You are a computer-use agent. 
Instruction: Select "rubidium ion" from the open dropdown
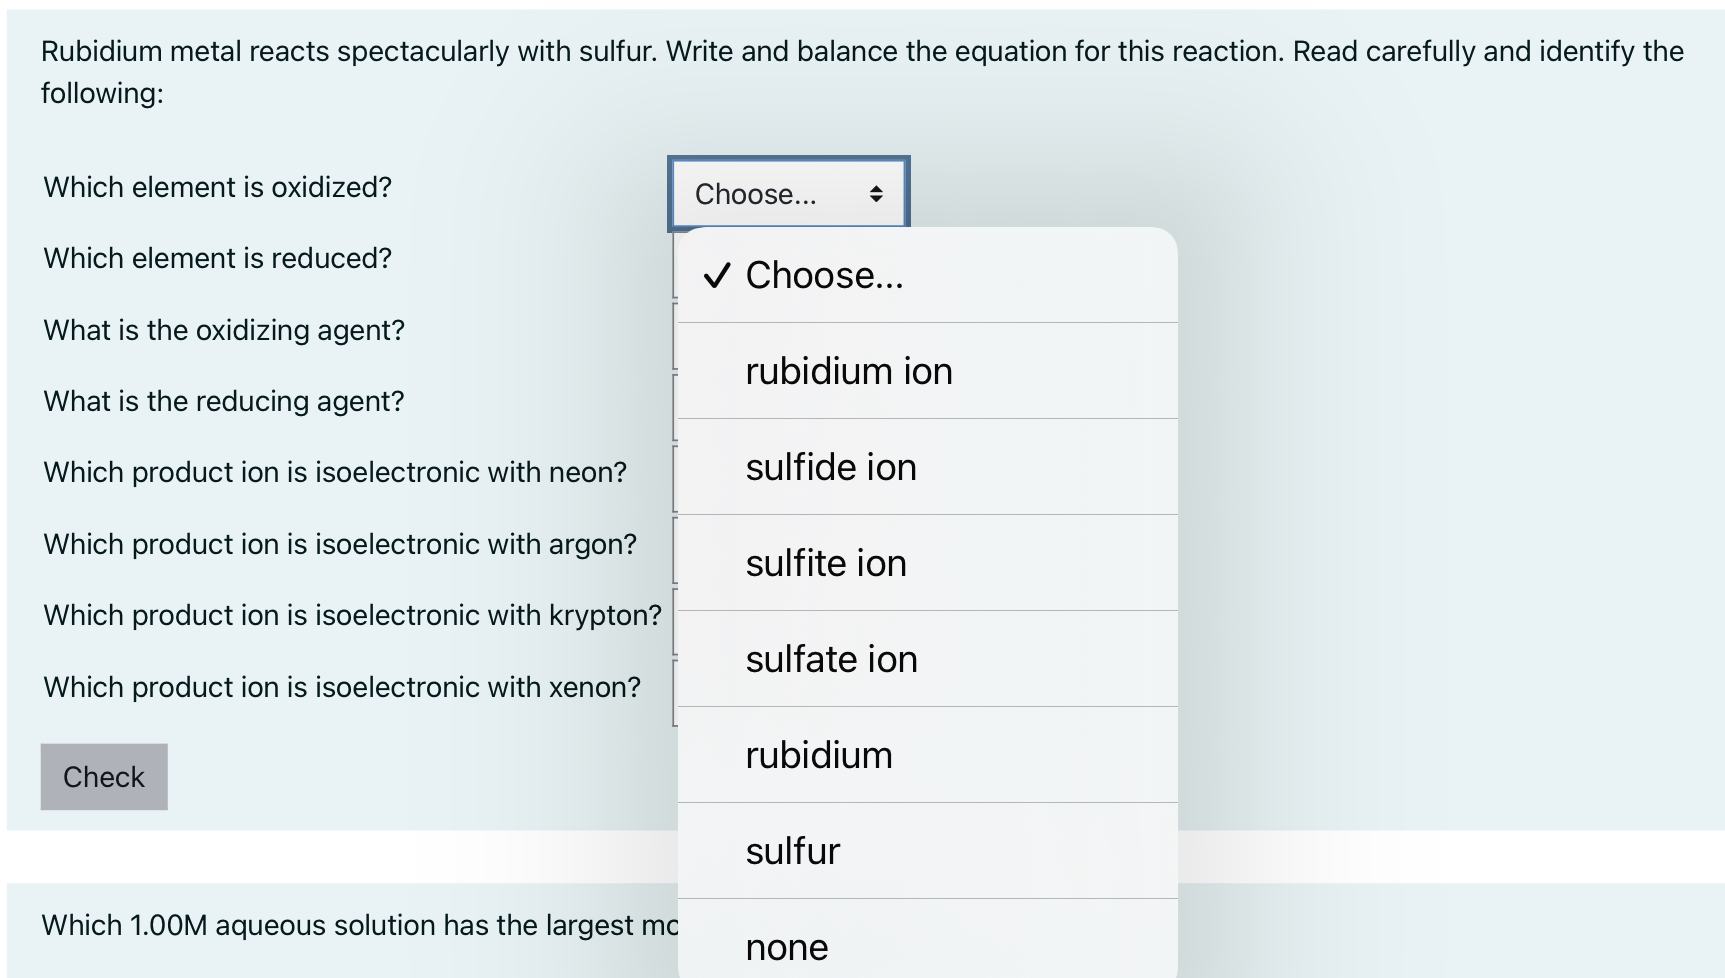coord(850,370)
